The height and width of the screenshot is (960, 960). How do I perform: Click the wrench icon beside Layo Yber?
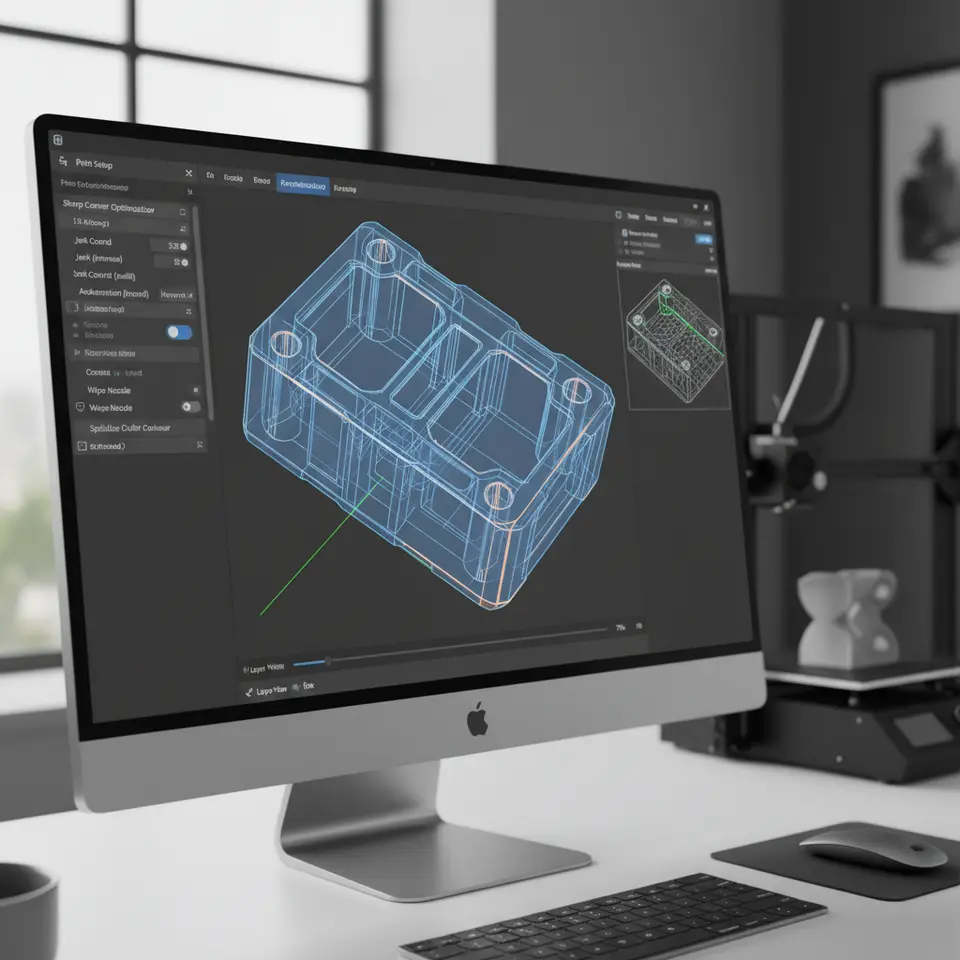(249, 692)
